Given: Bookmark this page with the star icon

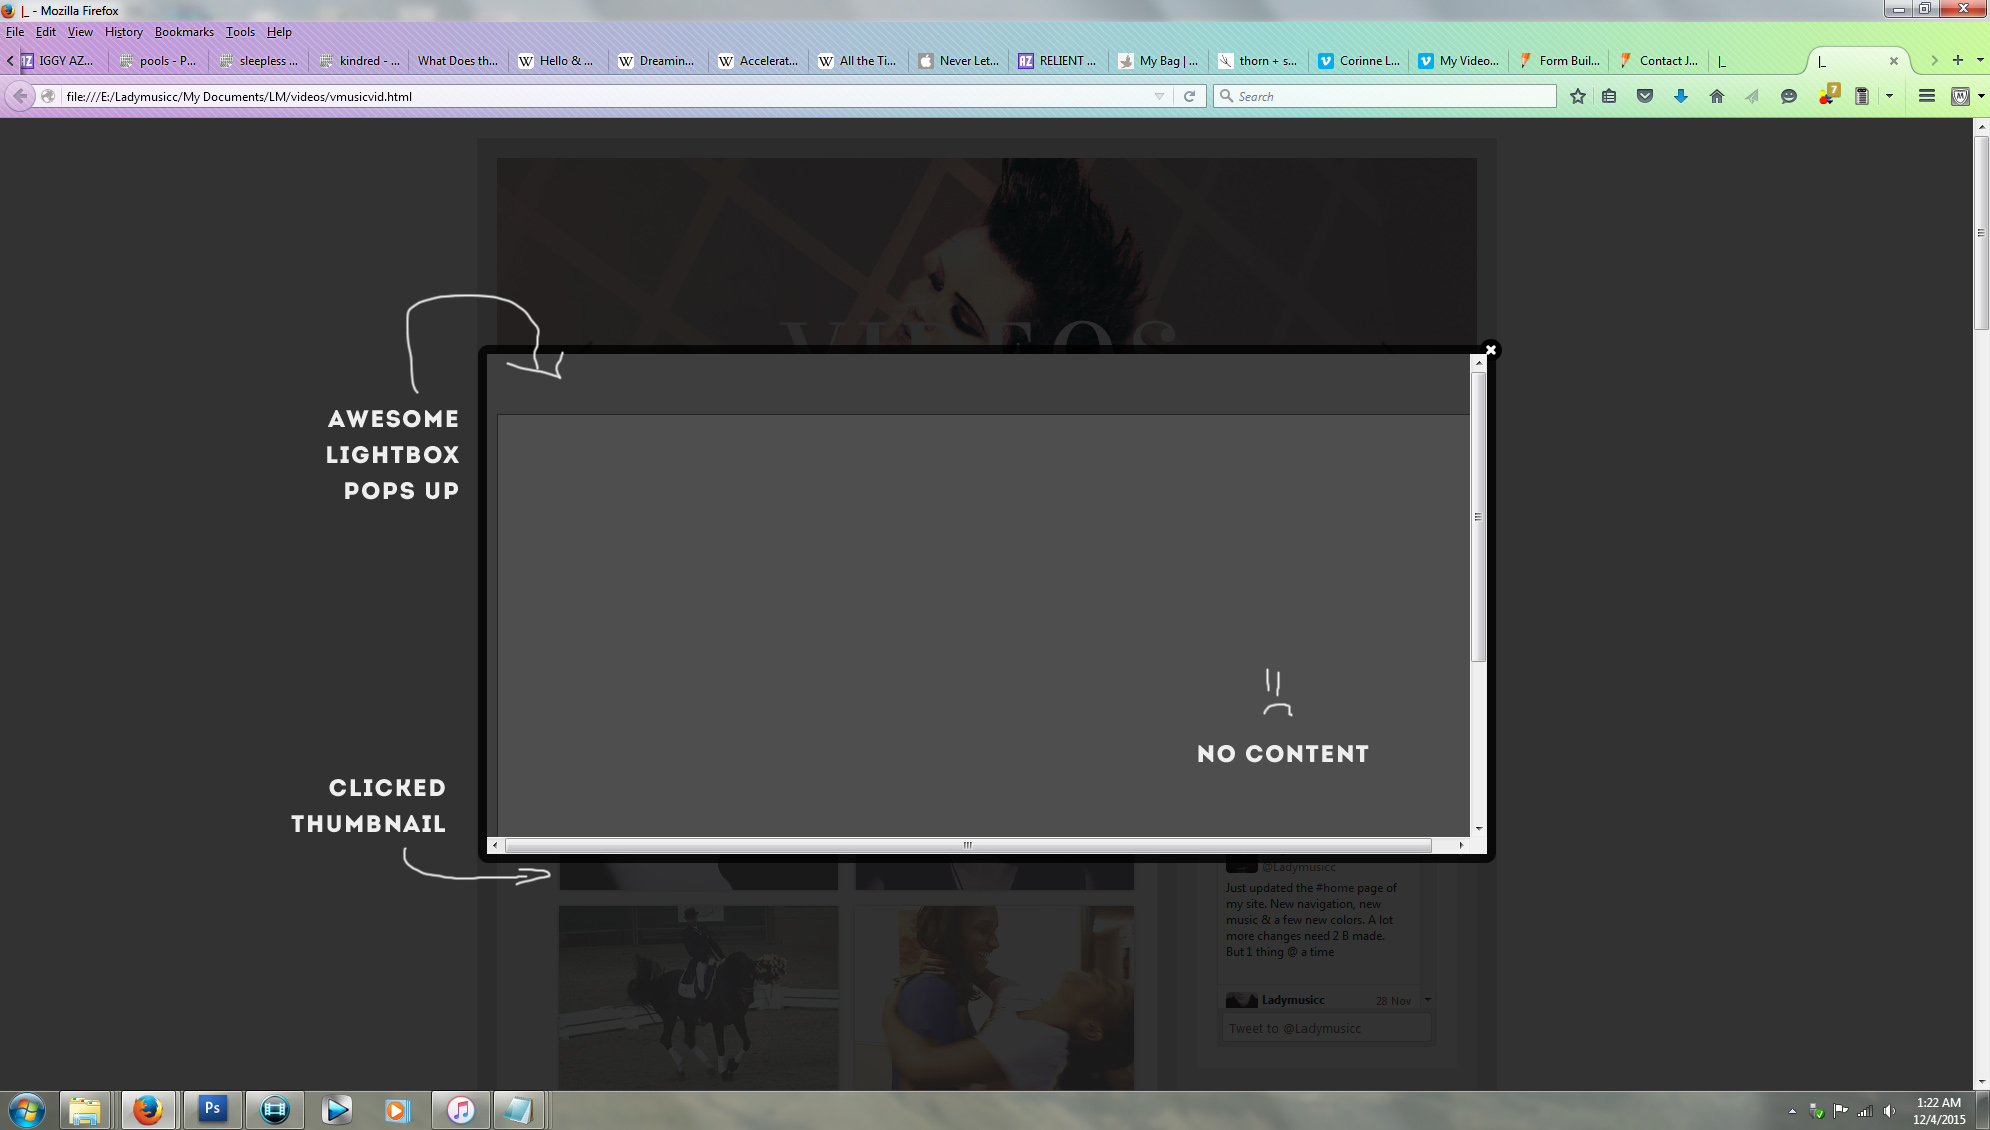Looking at the screenshot, I should click(x=1577, y=97).
